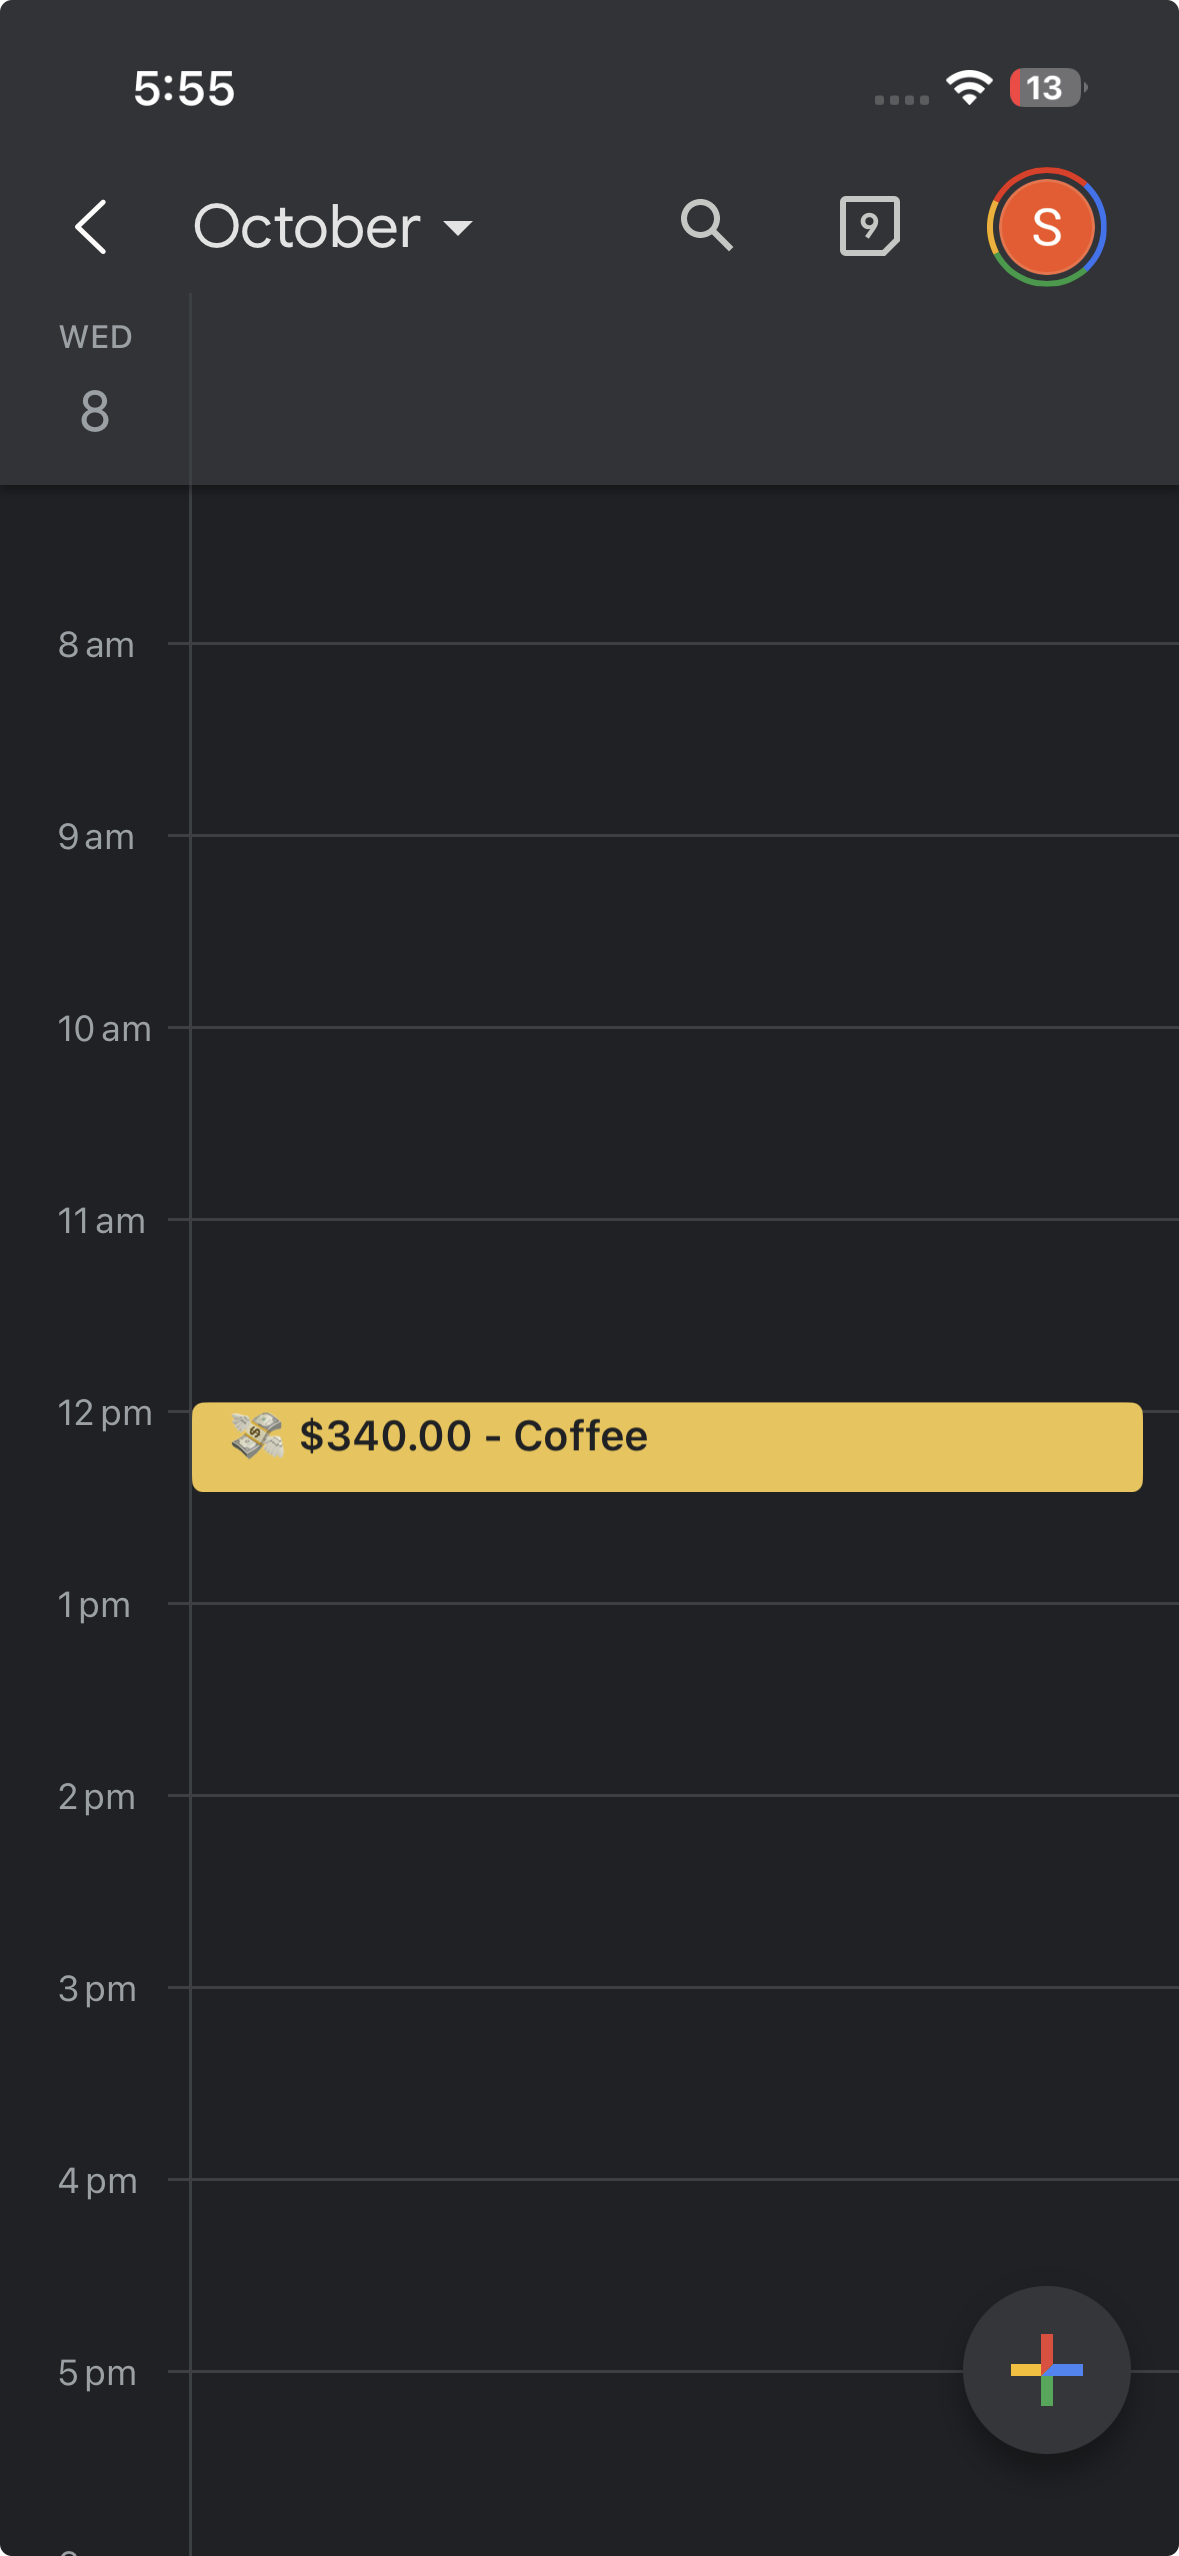Select the WED 8 day header
1179x2556 pixels.
tap(95, 380)
